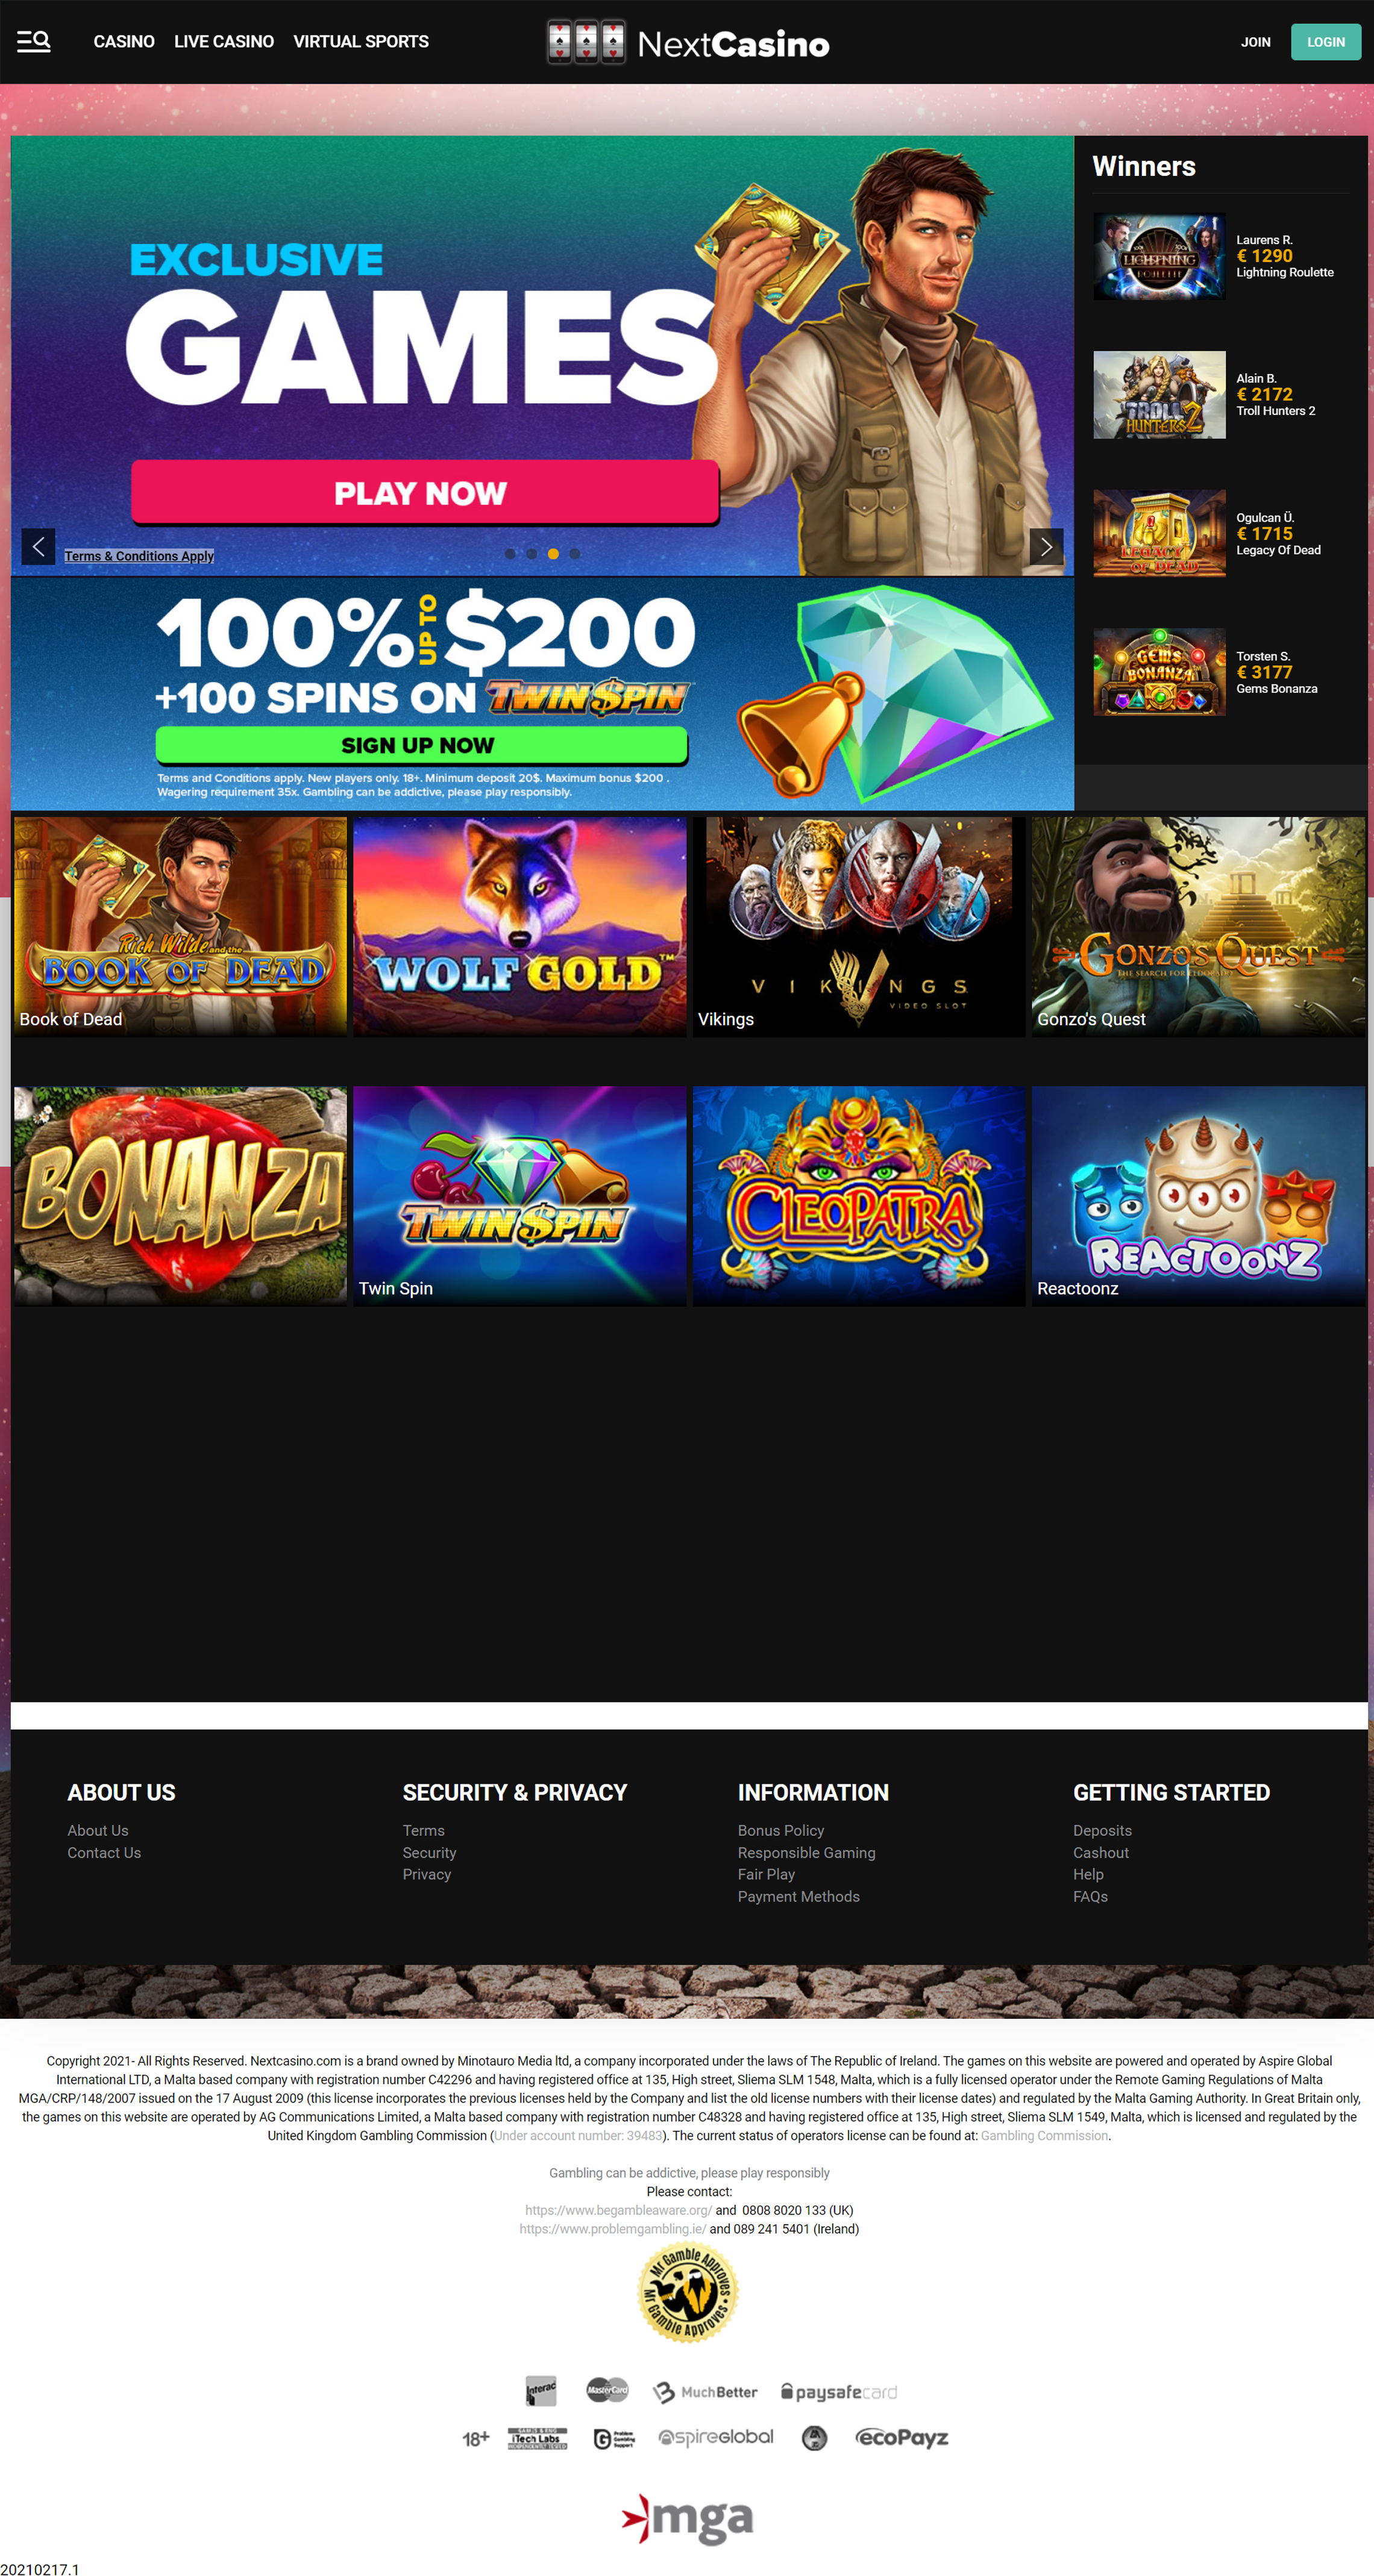Select the fourth carousel dot indicator

(x=575, y=554)
